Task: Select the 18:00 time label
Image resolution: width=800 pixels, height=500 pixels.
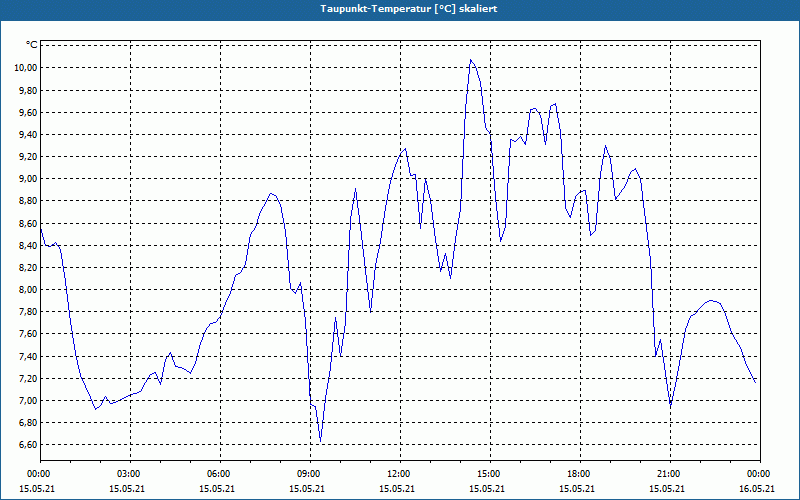Action: tap(580, 474)
